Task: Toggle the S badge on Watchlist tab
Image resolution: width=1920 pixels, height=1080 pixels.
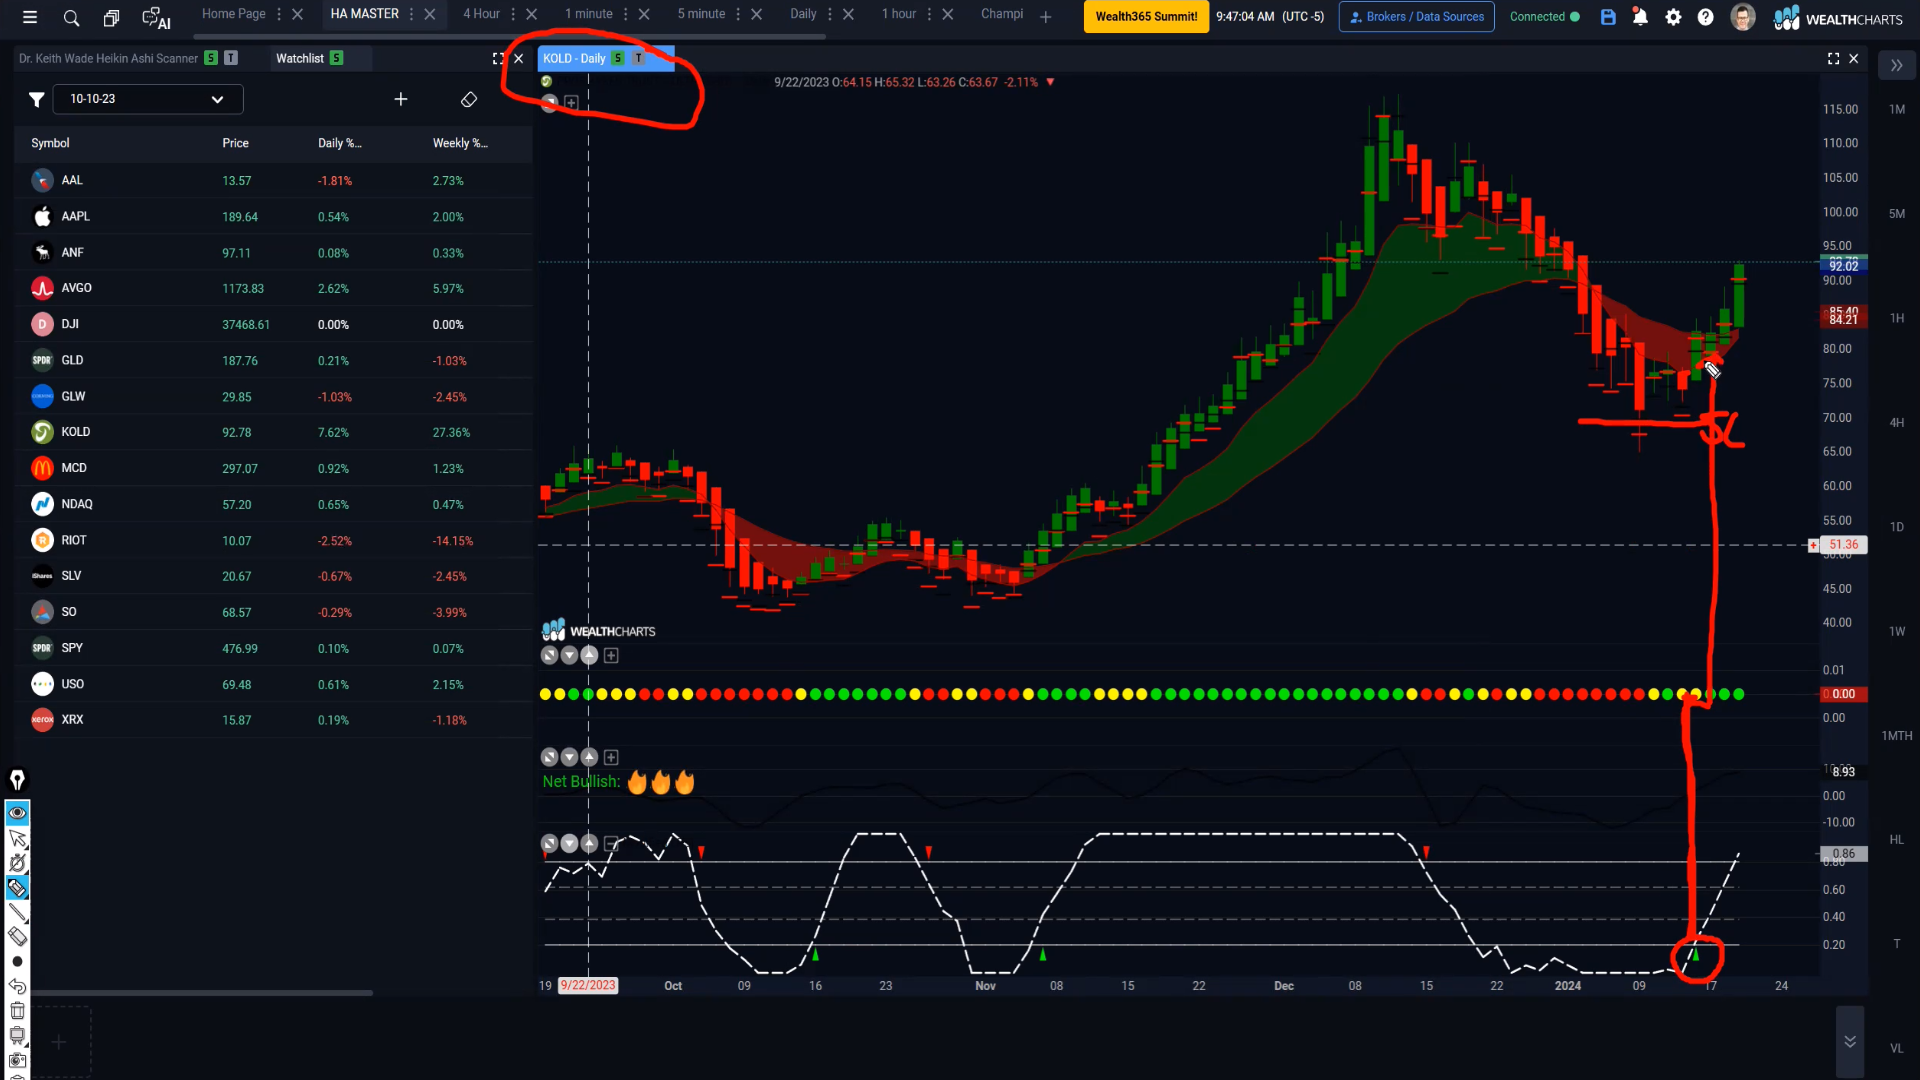Action: tap(336, 58)
